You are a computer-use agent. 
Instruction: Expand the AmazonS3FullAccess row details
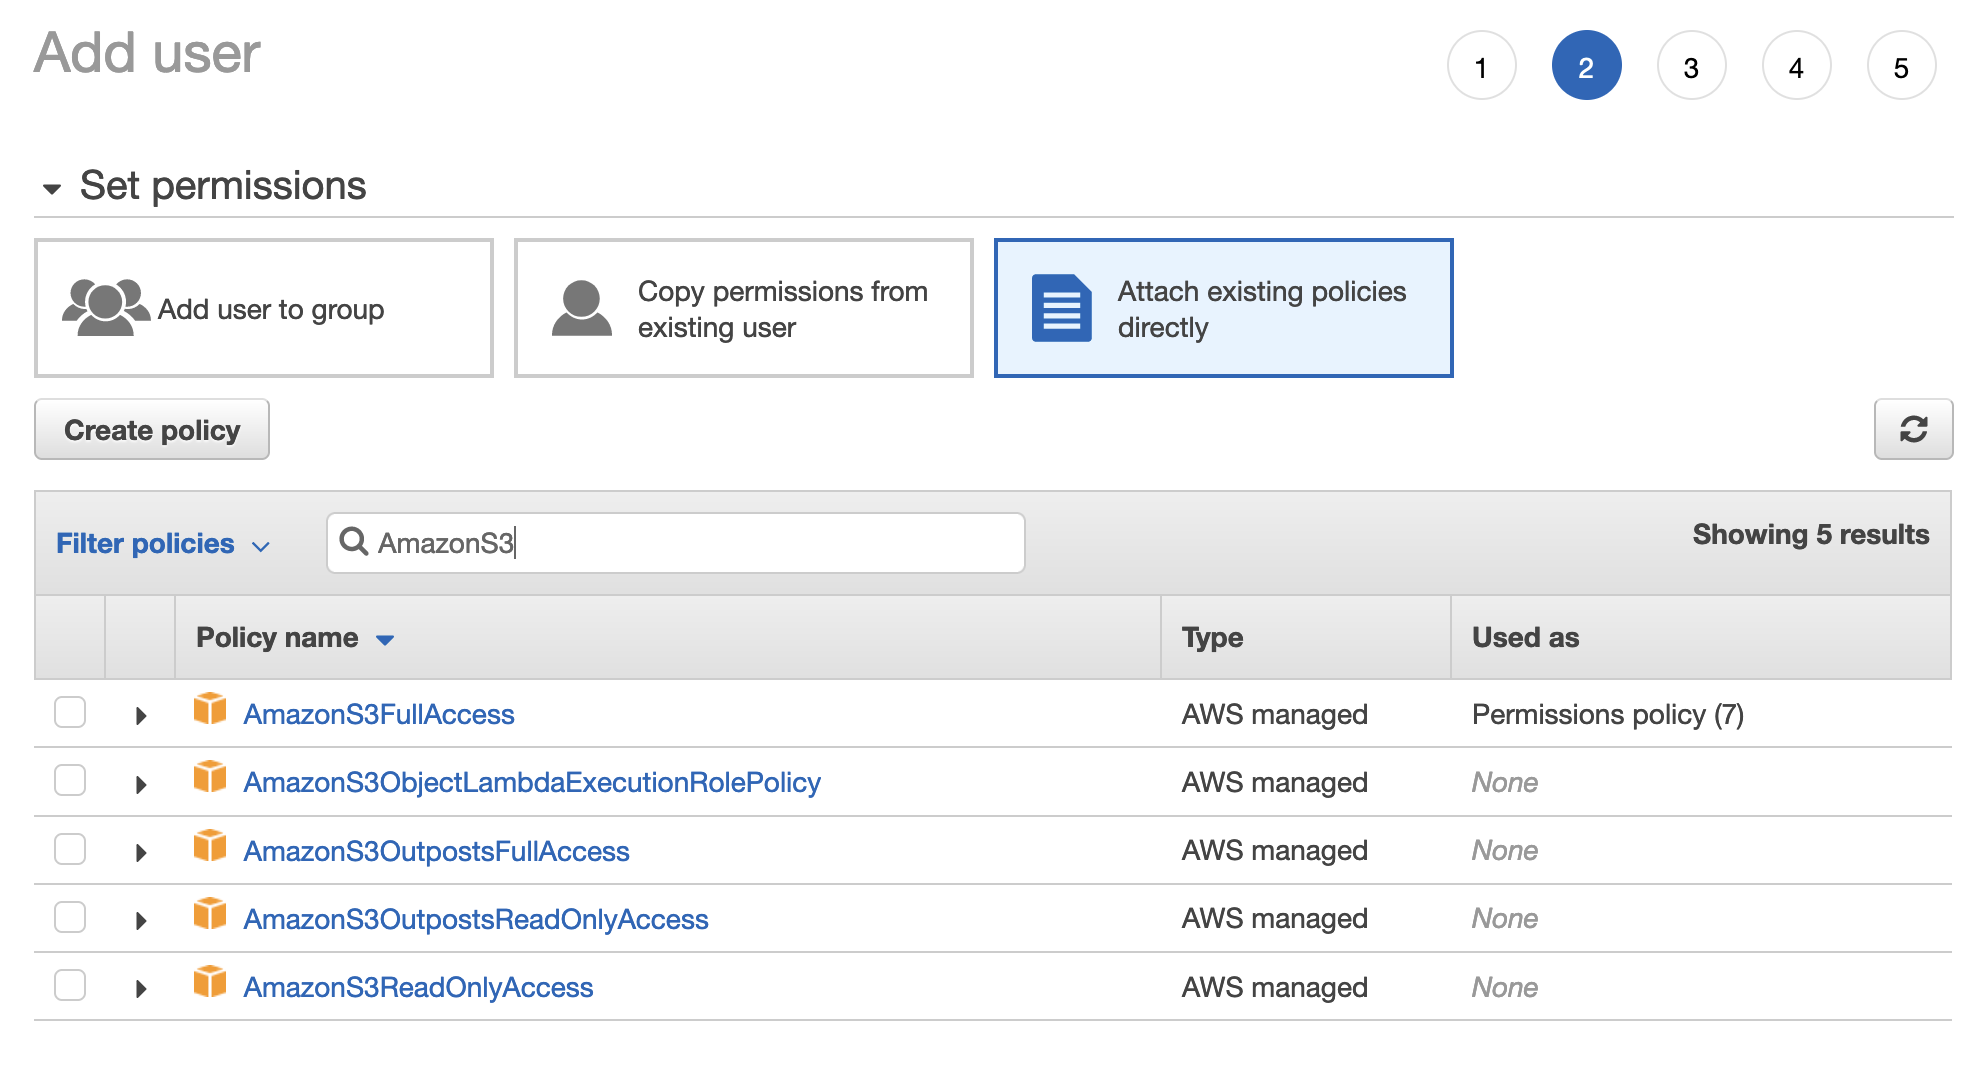[141, 716]
